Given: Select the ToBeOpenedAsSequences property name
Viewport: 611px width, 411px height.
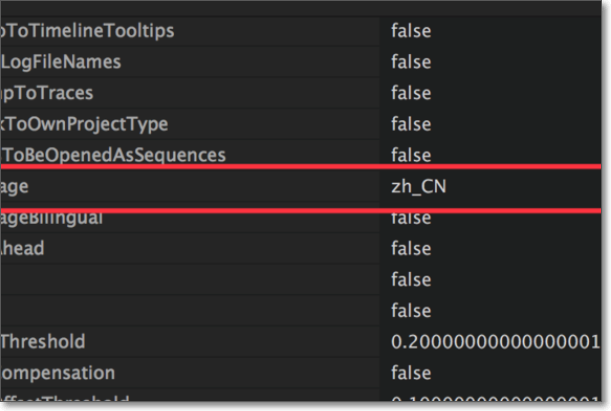Looking at the screenshot, I should coord(114,155).
